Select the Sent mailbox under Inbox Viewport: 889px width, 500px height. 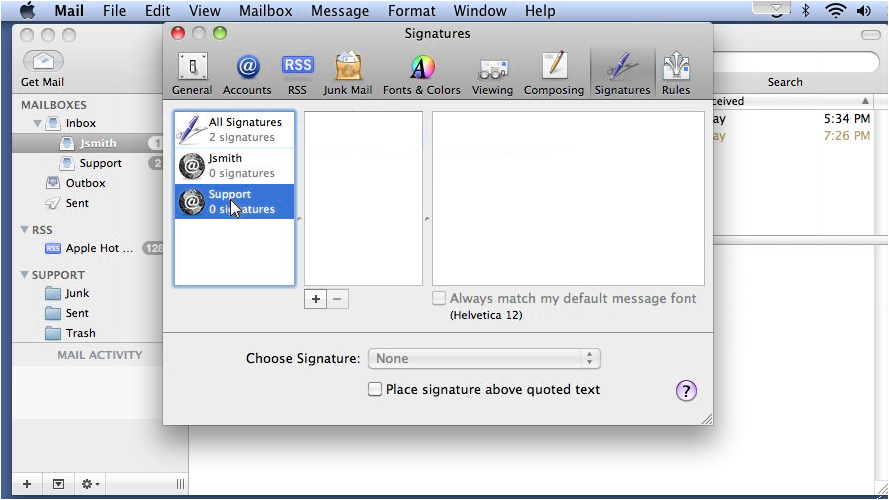click(77, 203)
